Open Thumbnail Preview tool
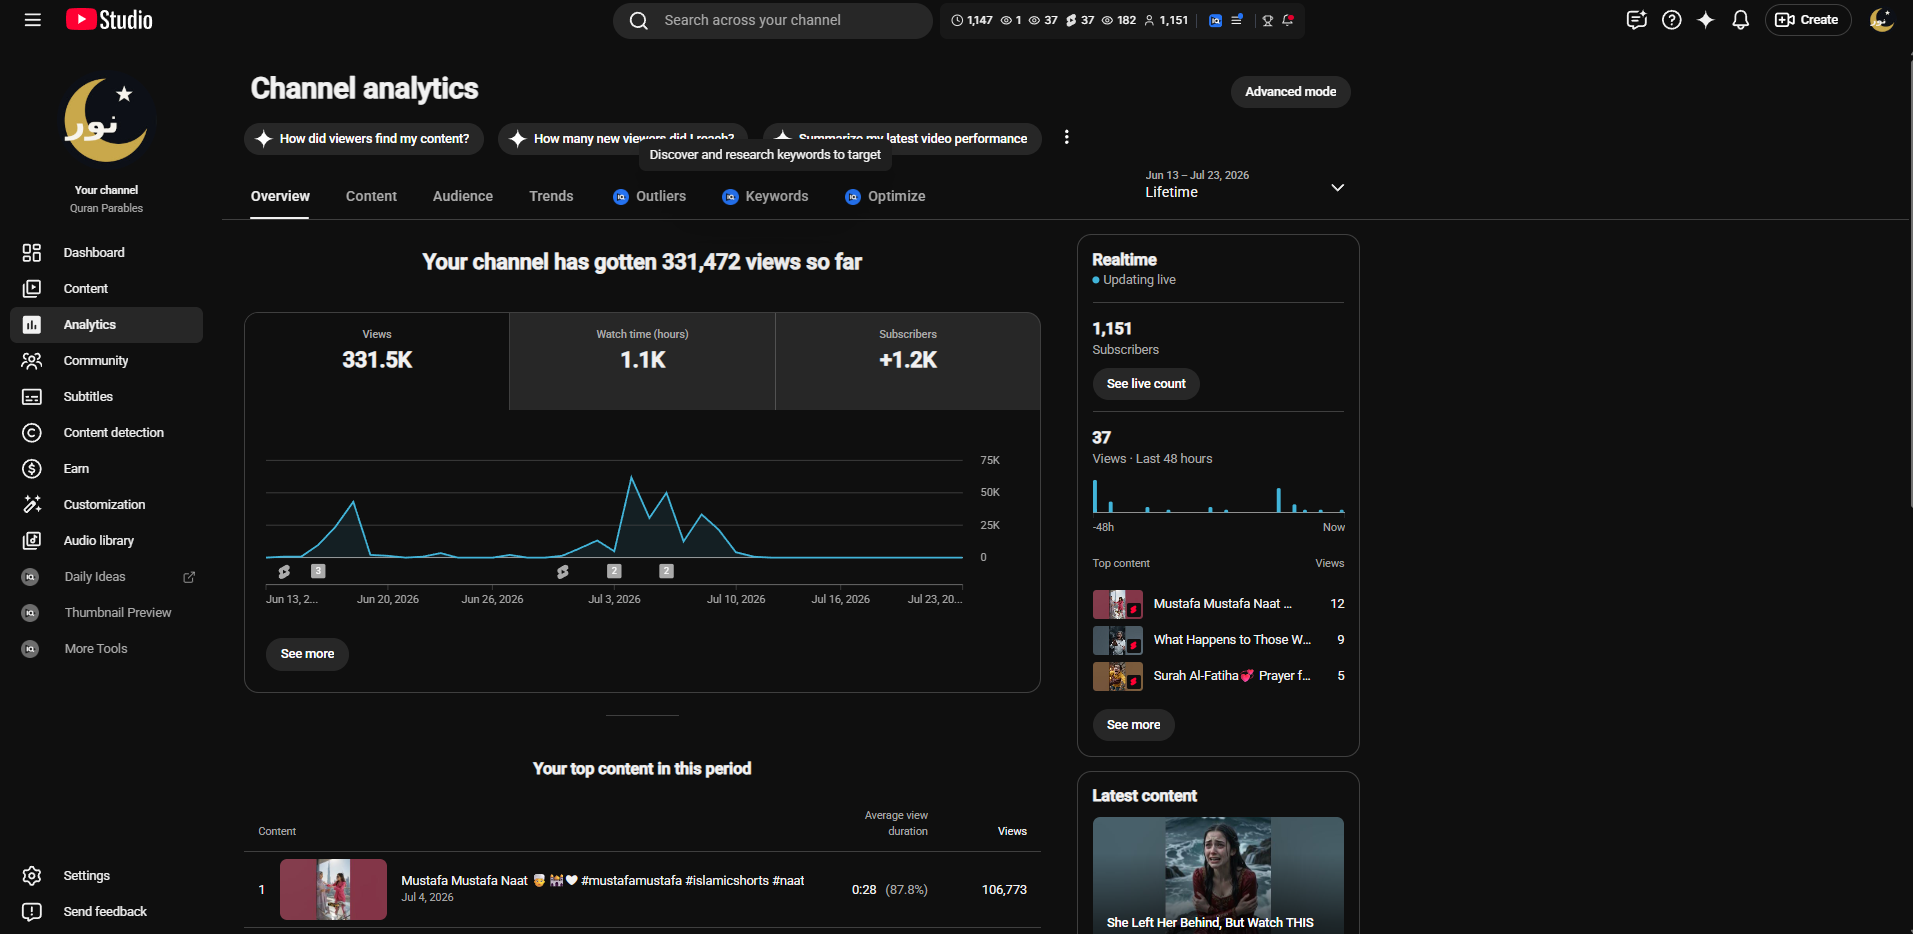The height and width of the screenshot is (934, 1913). pos(106,612)
